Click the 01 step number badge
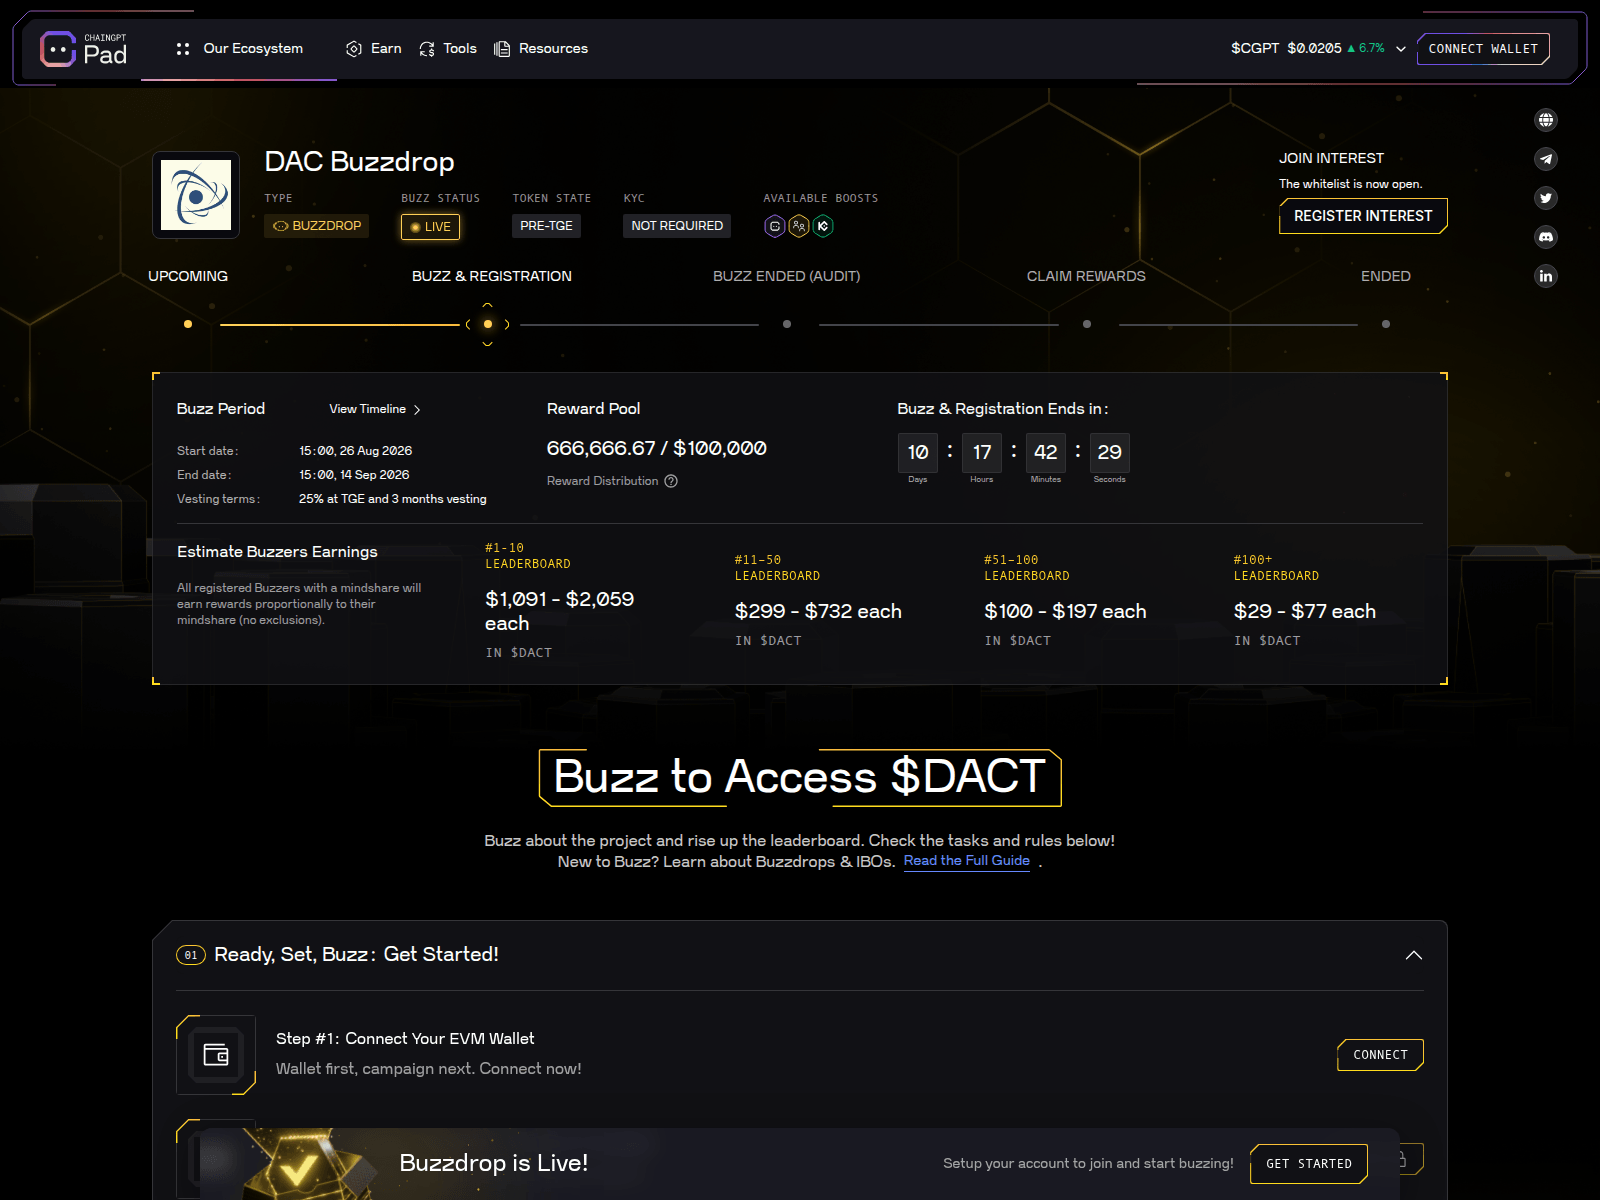 191,955
